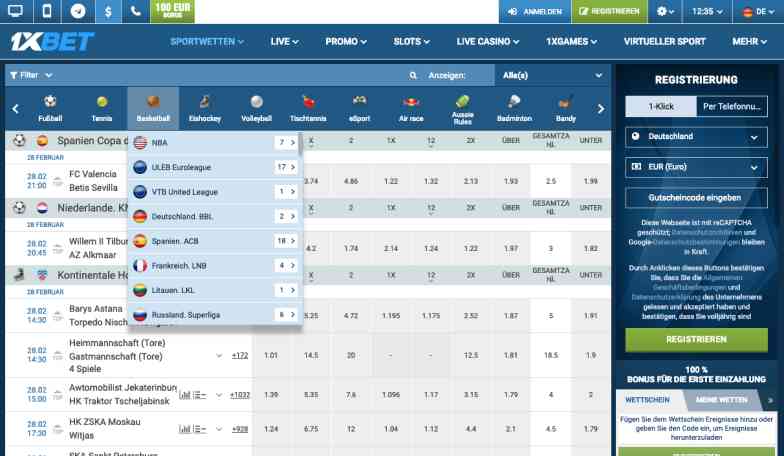Focus the Gutscheincode eingeben field
The image size is (784, 456).
(x=696, y=198)
